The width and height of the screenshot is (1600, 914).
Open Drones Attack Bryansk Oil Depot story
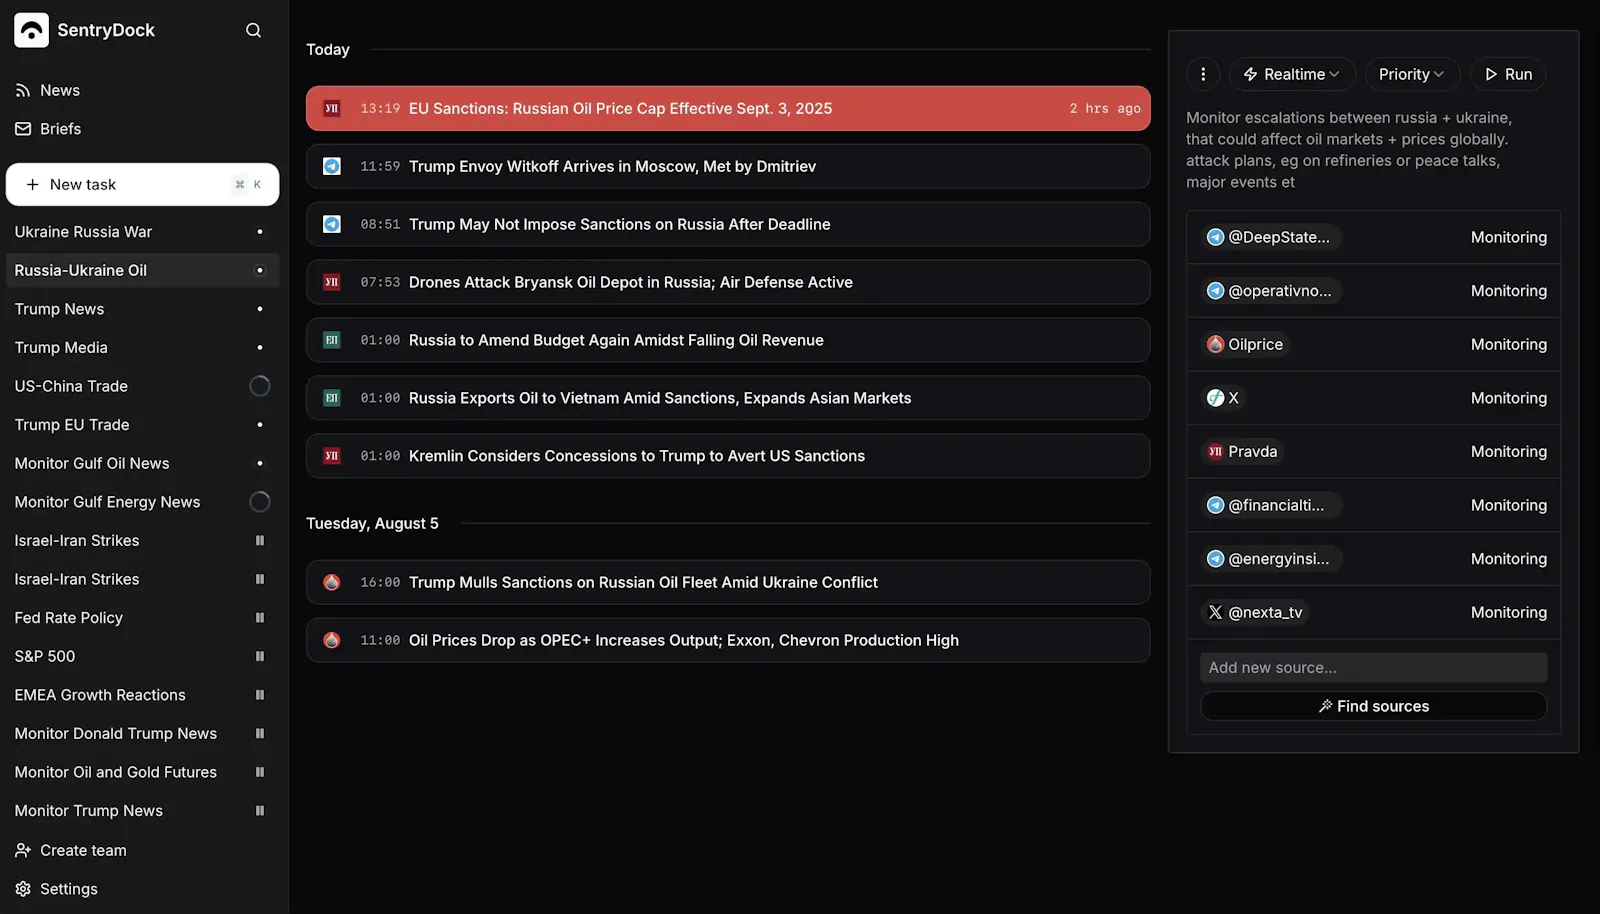[x=728, y=282]
